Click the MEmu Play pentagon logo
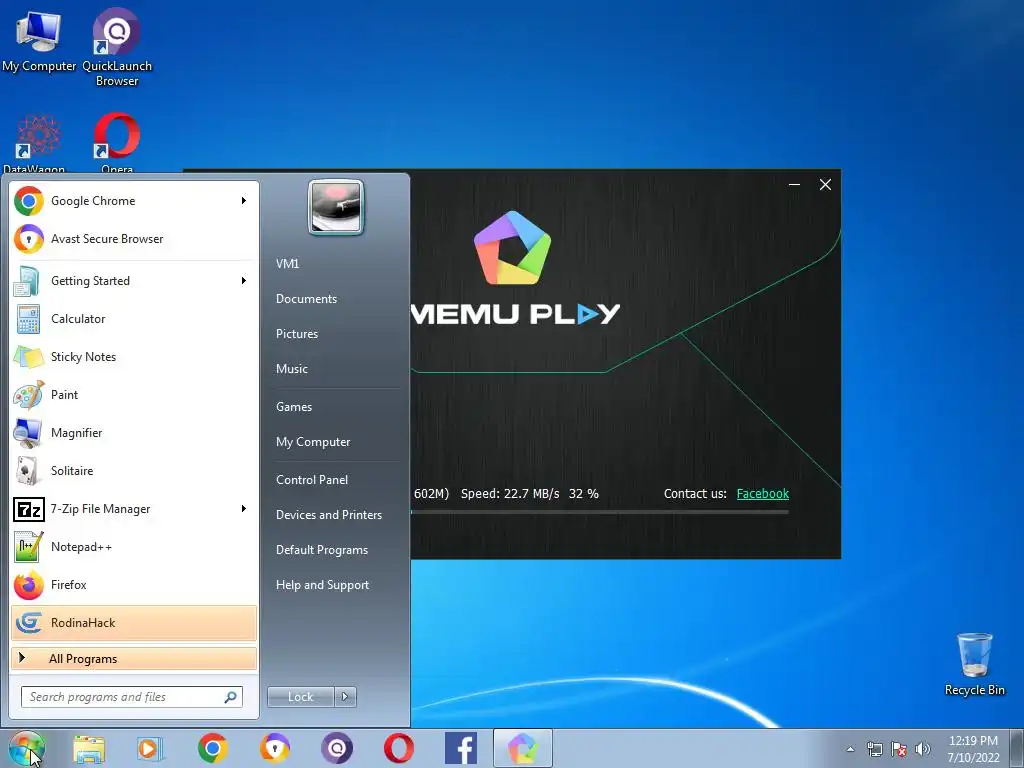This screenshot has height=768, width=1024. (513, 248)
